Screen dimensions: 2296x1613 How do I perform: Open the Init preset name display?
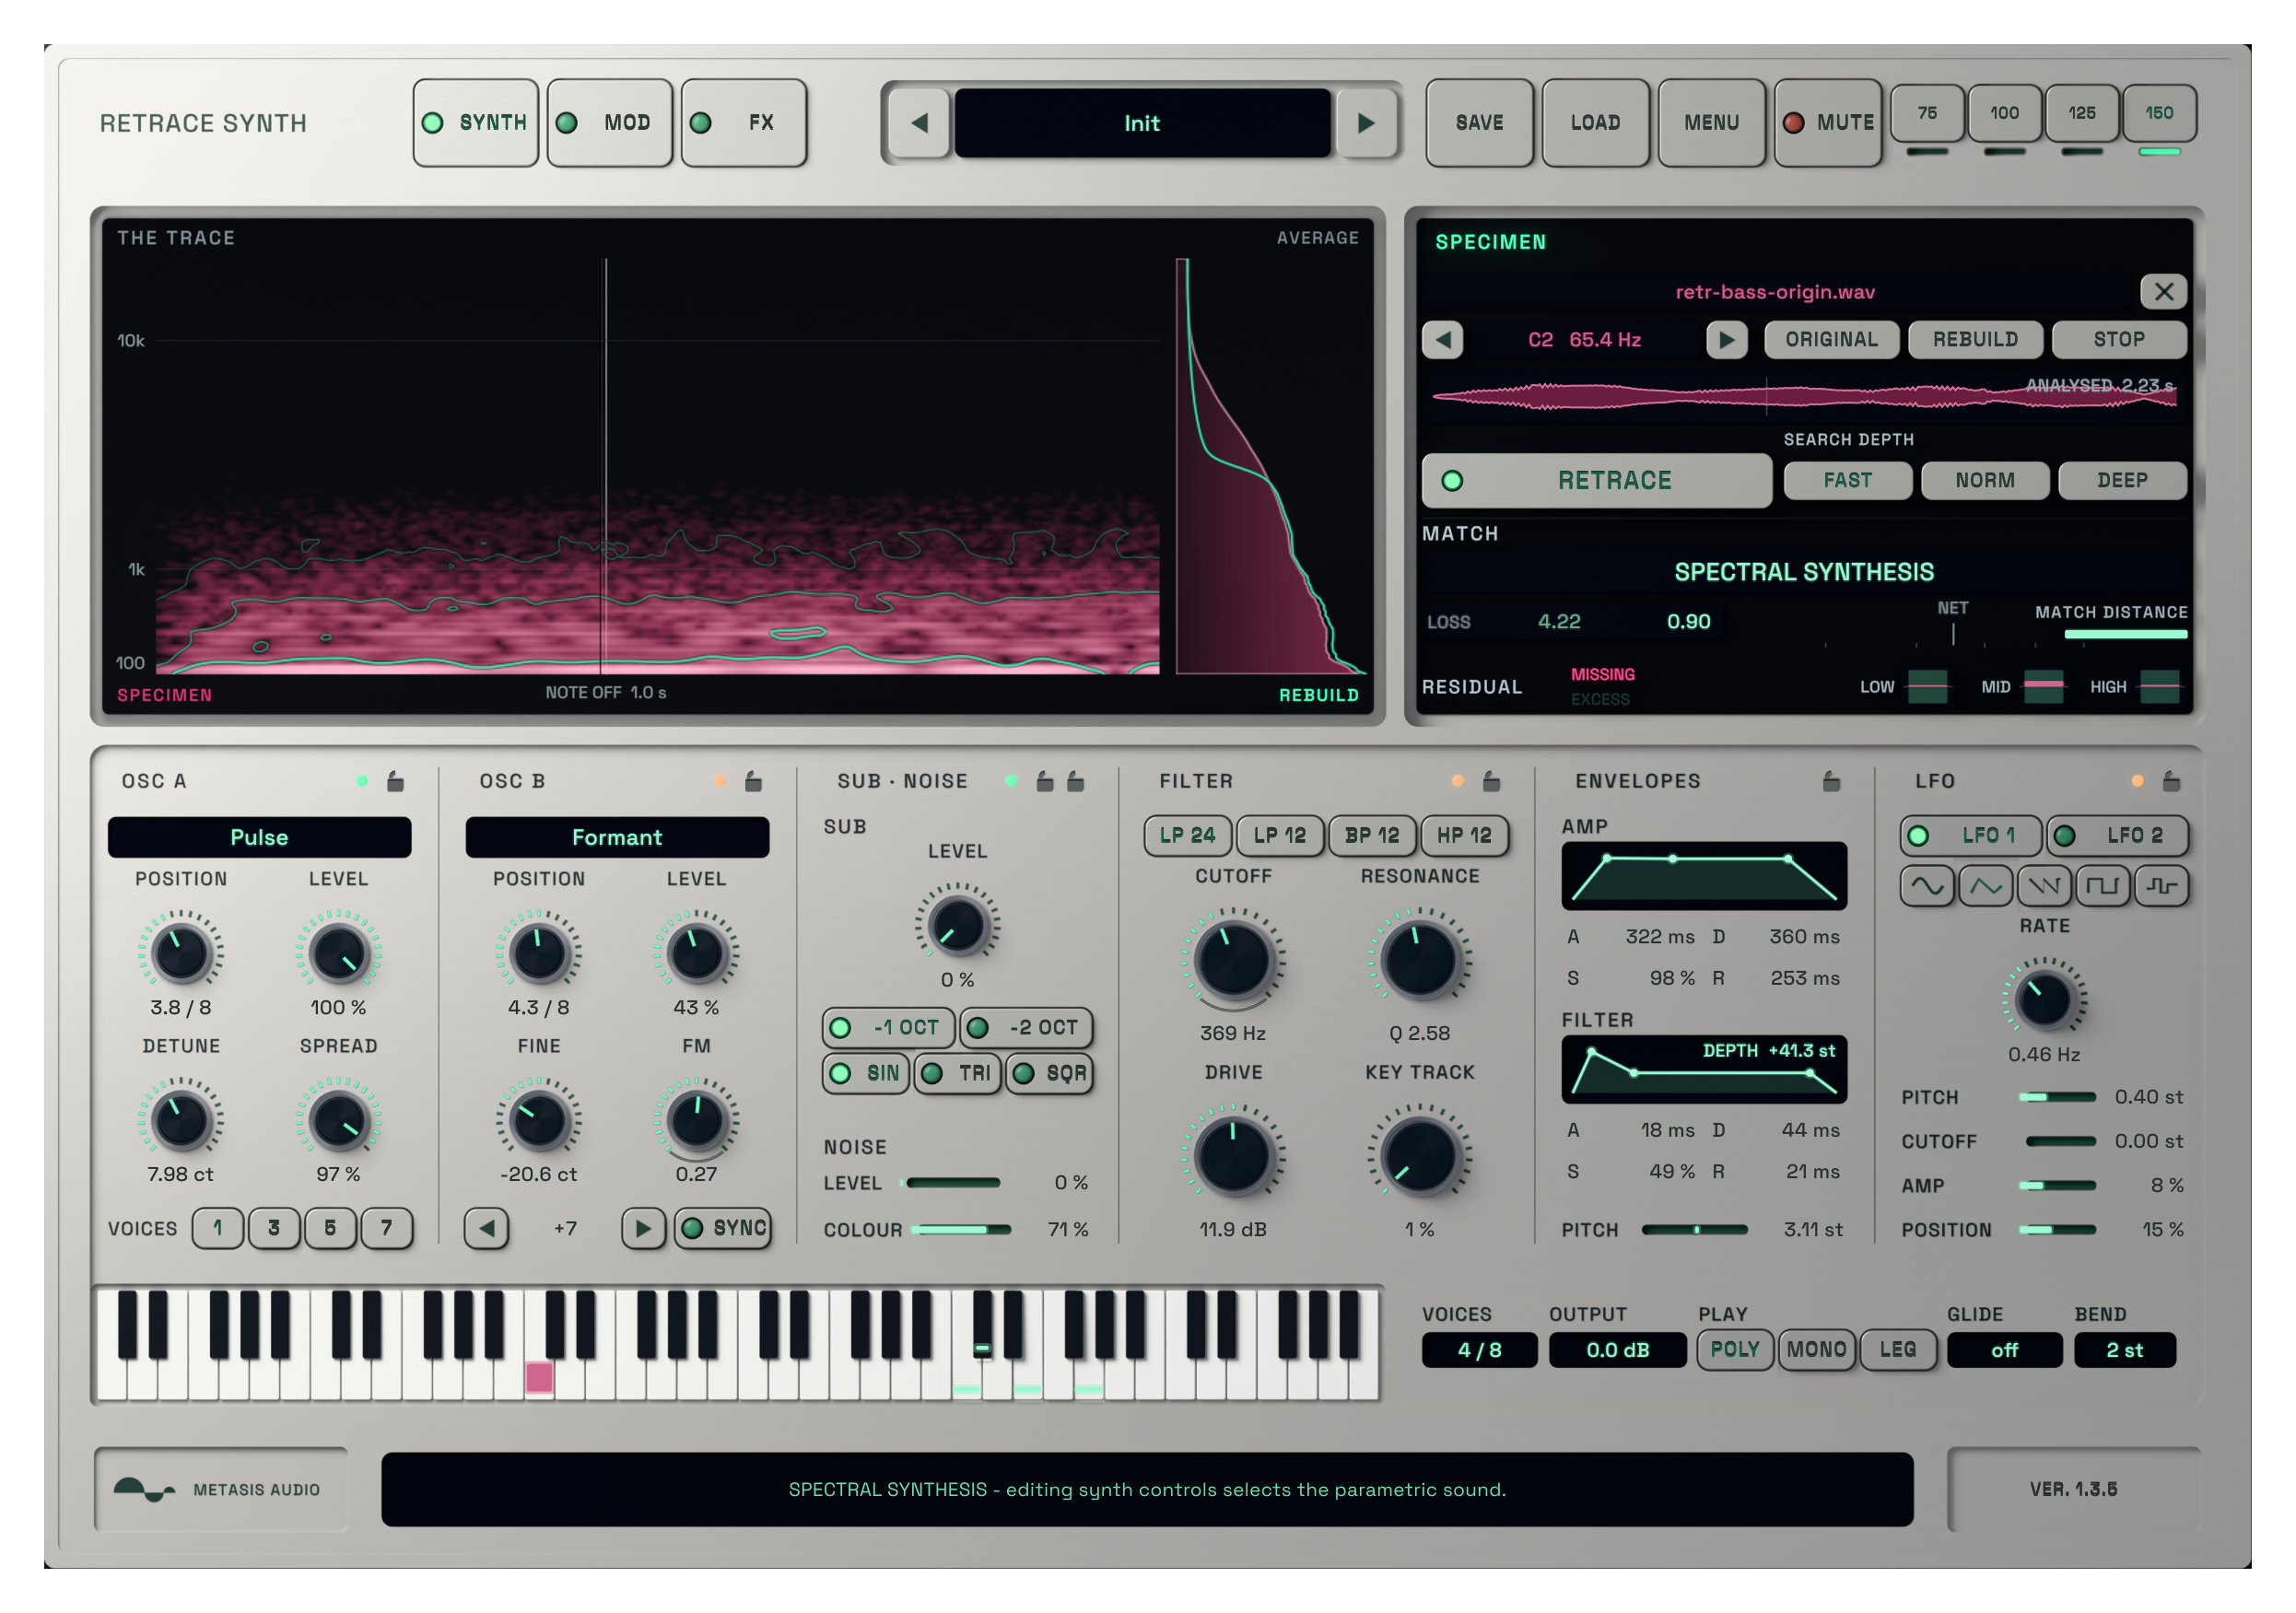[x=1142, y=123]
